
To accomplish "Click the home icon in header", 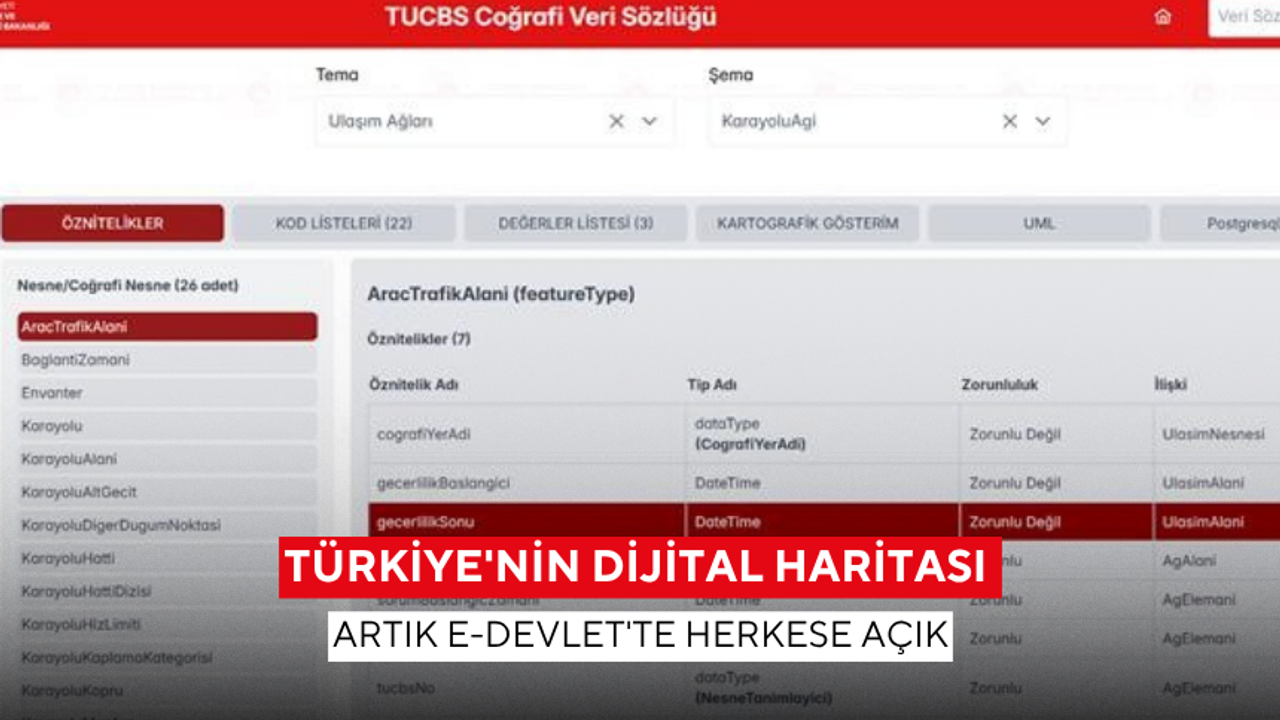I will click(x=1162, y=17).
